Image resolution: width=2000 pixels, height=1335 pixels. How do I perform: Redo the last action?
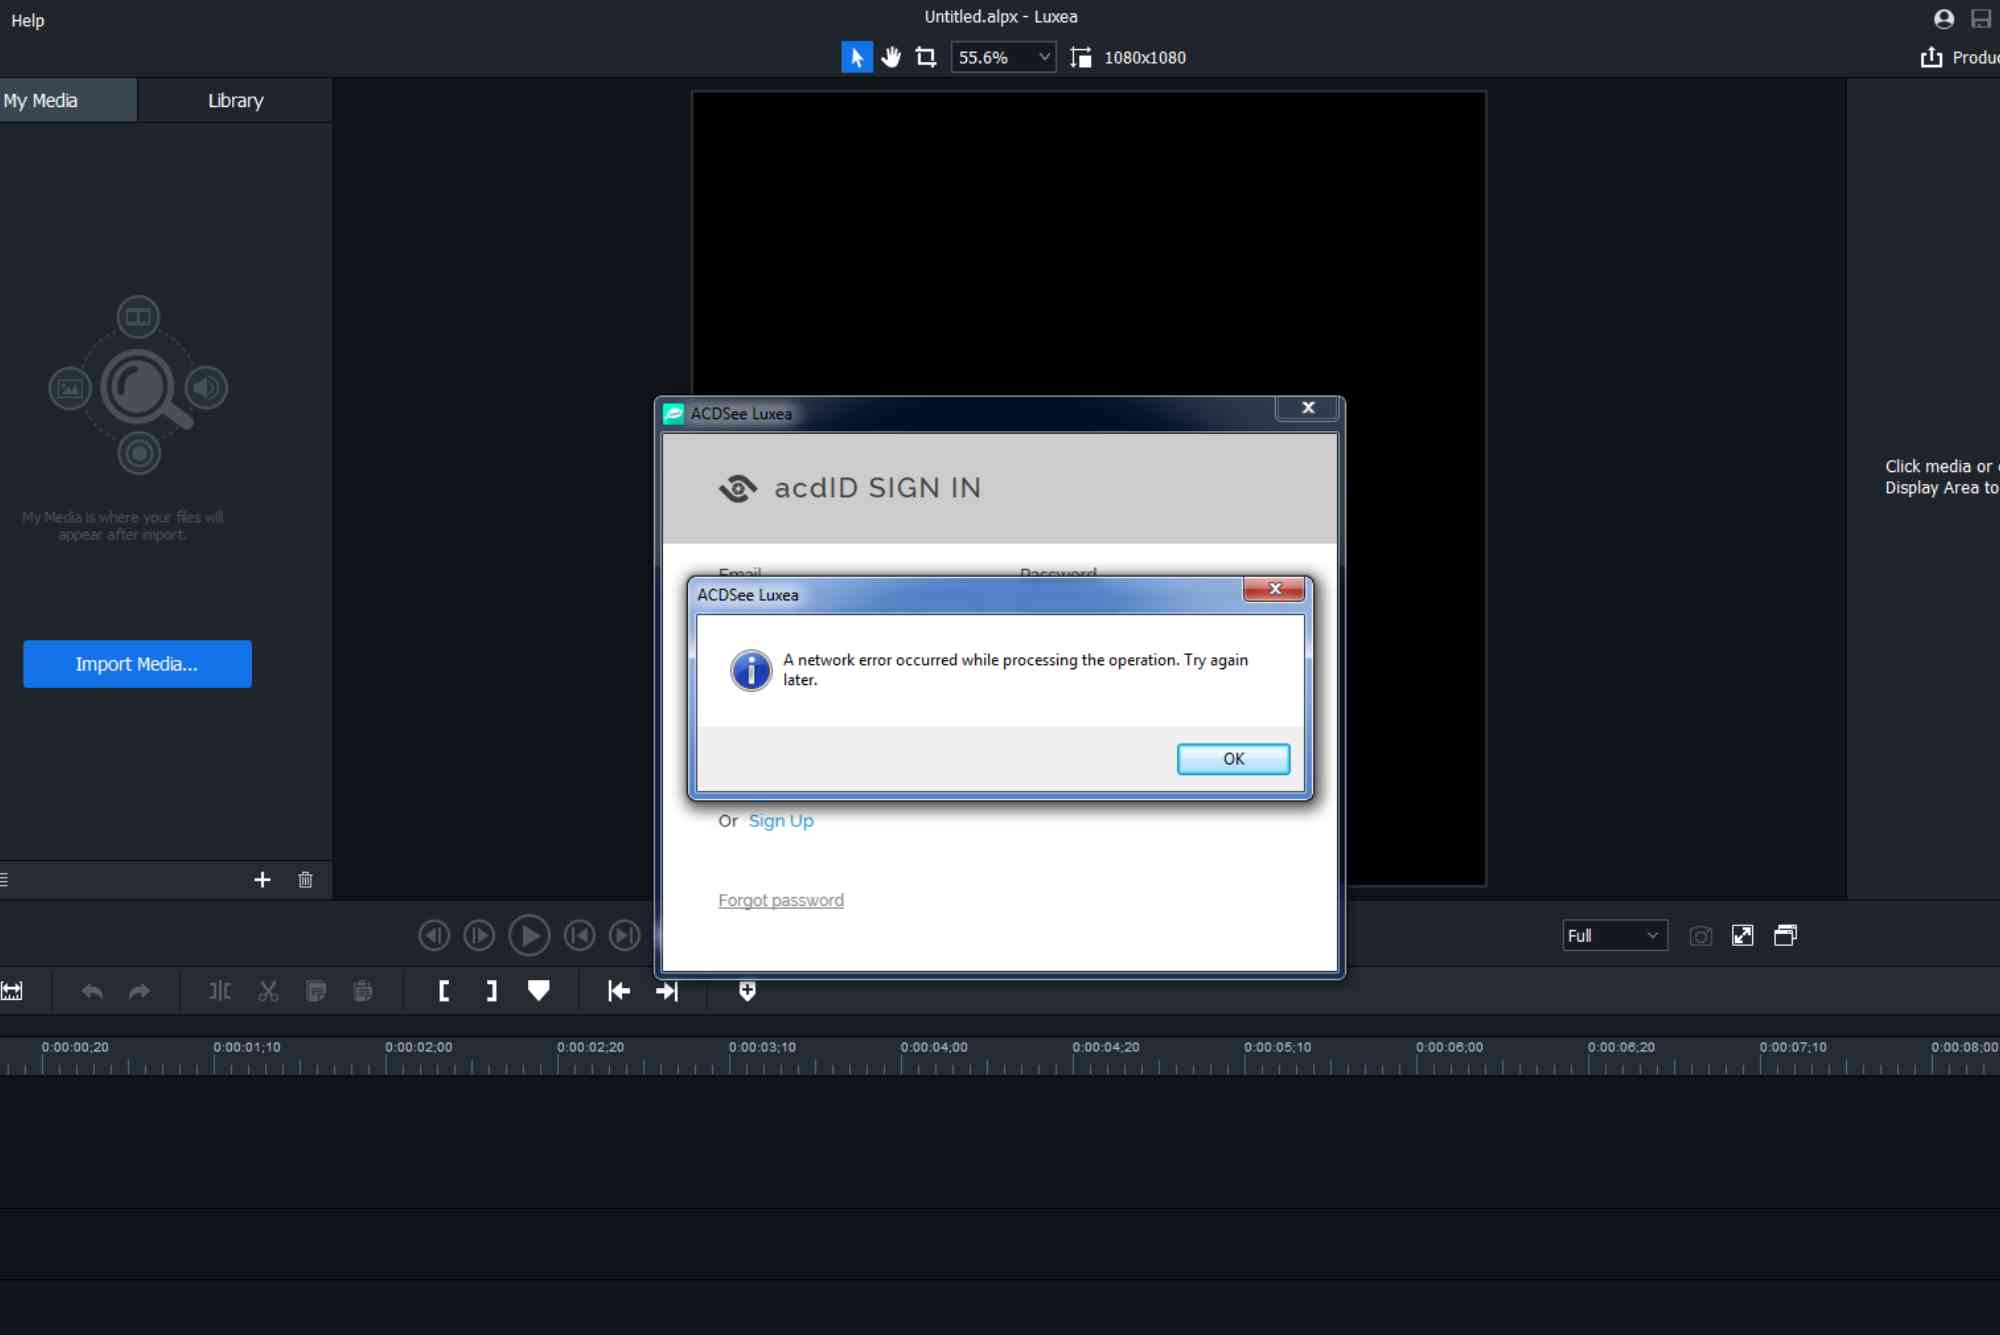click(139, 991)
